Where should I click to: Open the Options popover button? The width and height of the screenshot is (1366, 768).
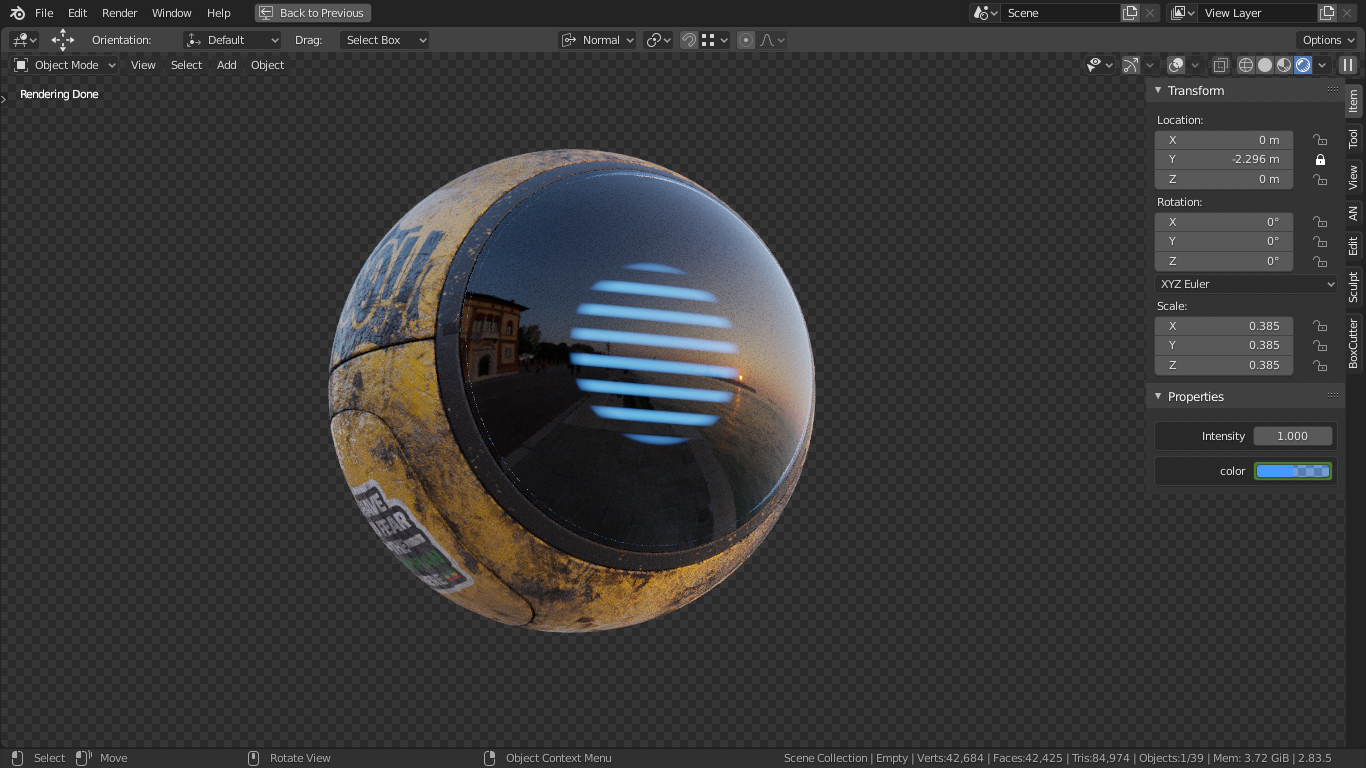tap(1327, 40)
